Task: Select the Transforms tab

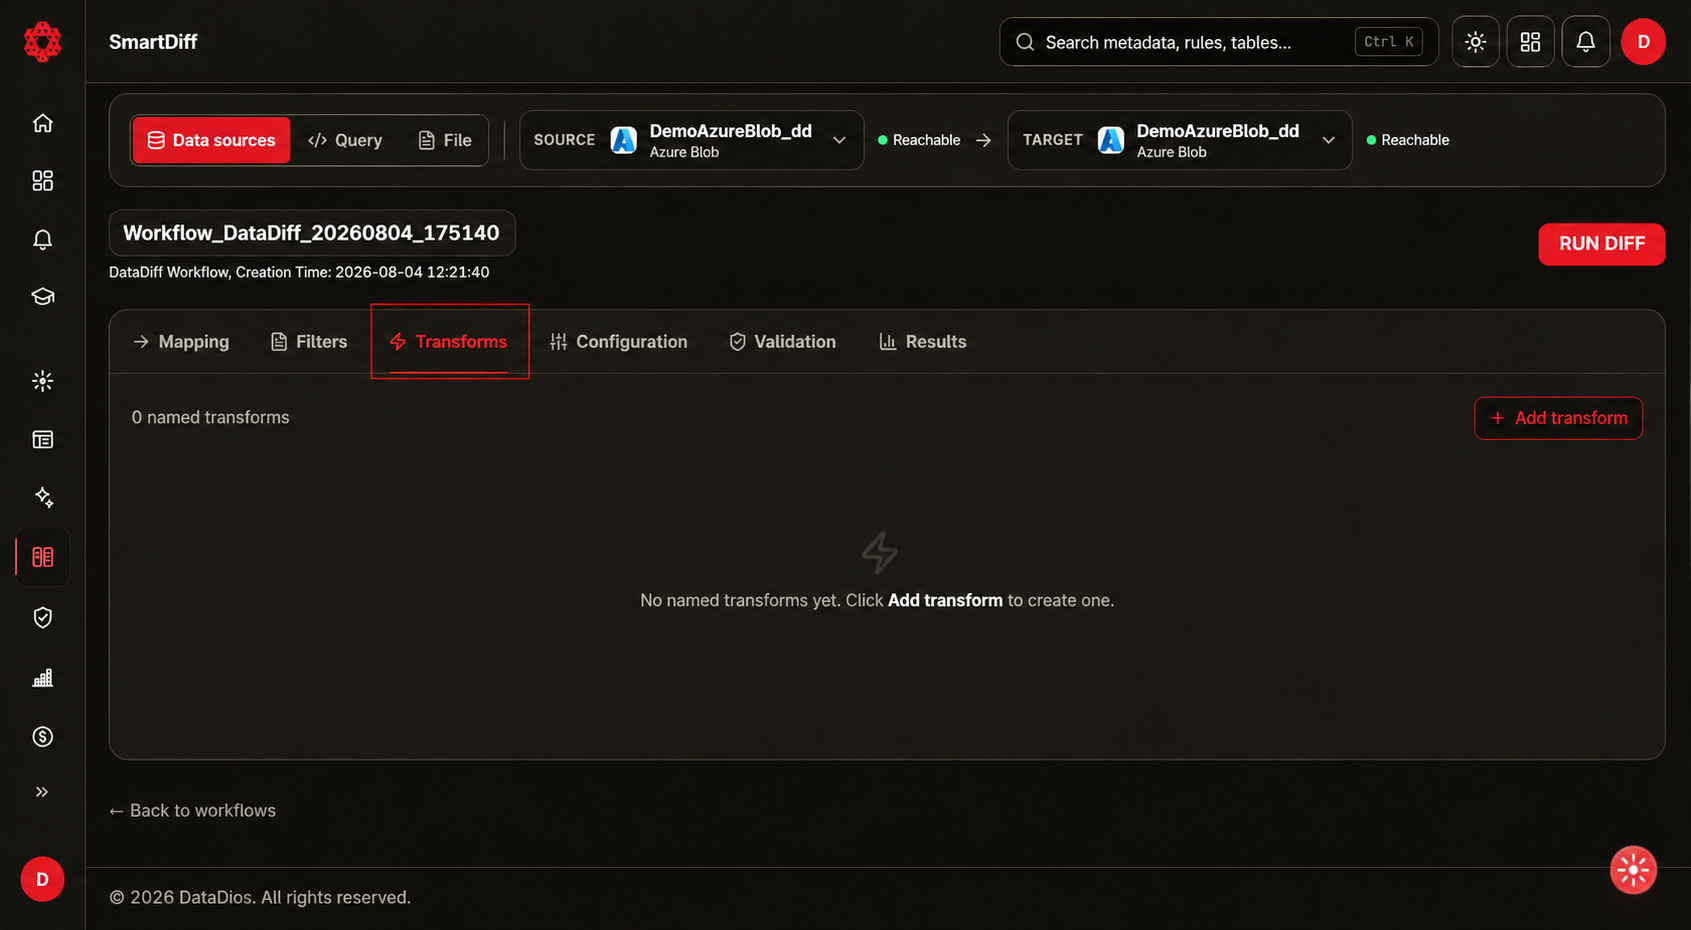Action: tap(449, 342)
